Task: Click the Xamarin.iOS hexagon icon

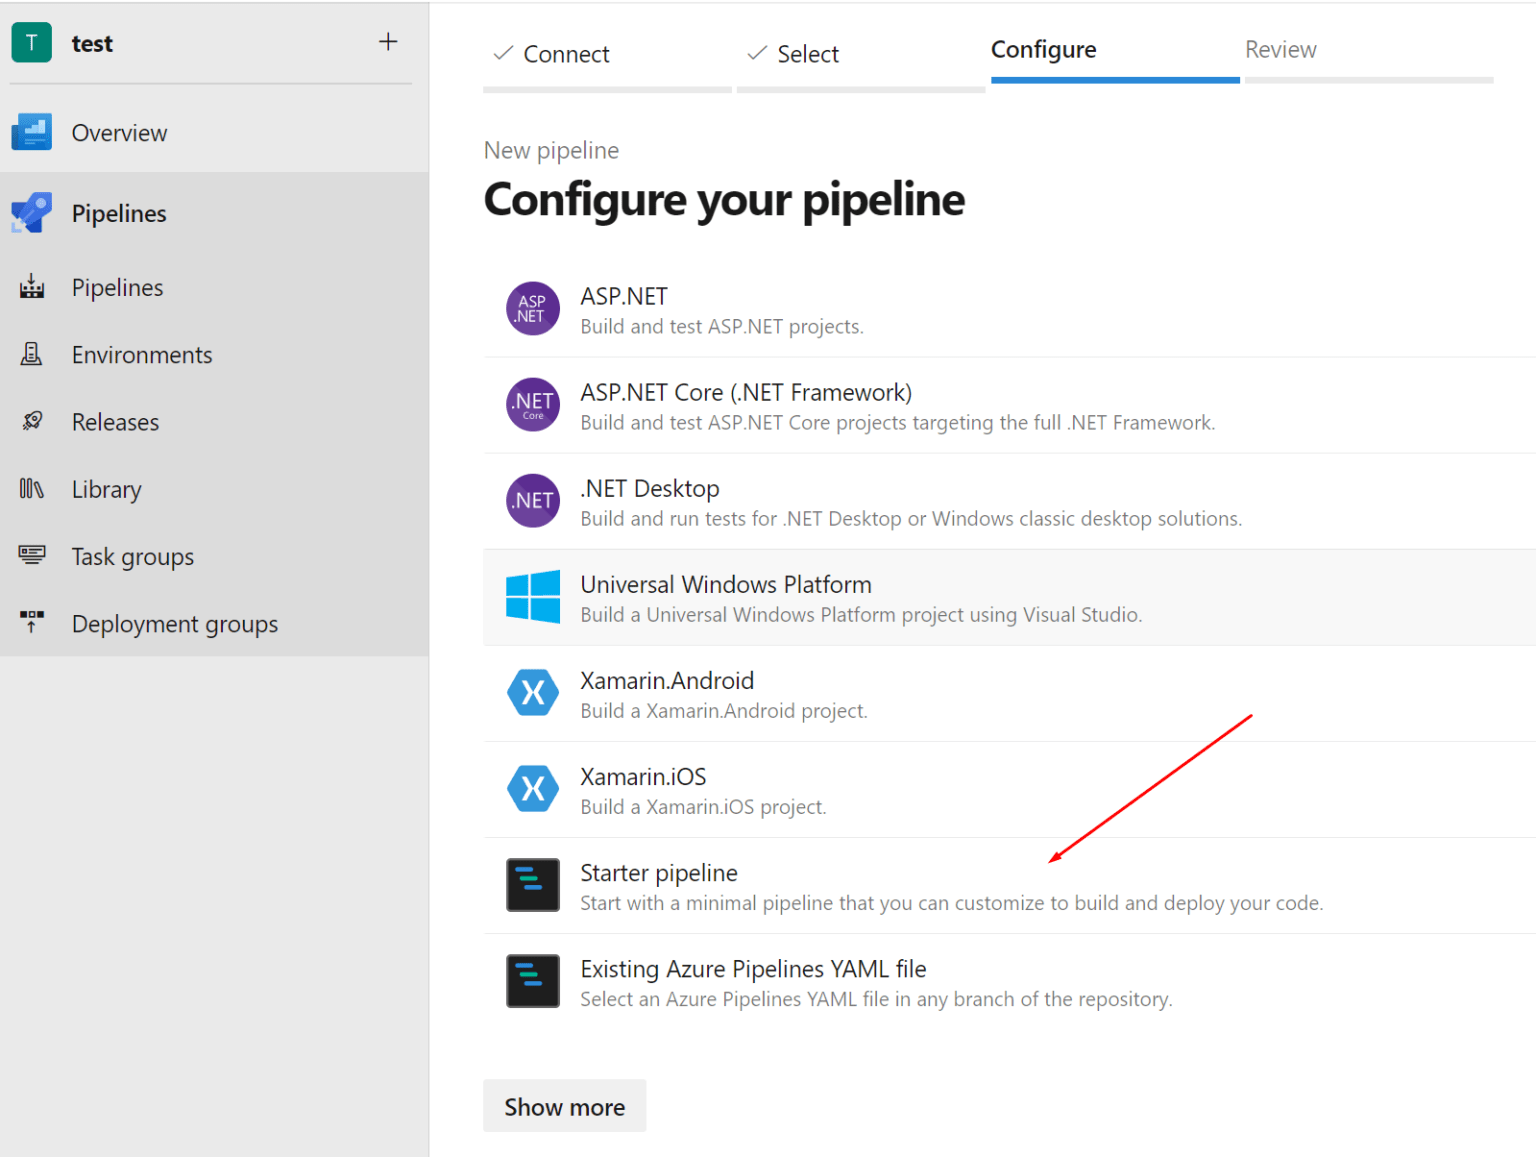Action: tap(532, 789)
